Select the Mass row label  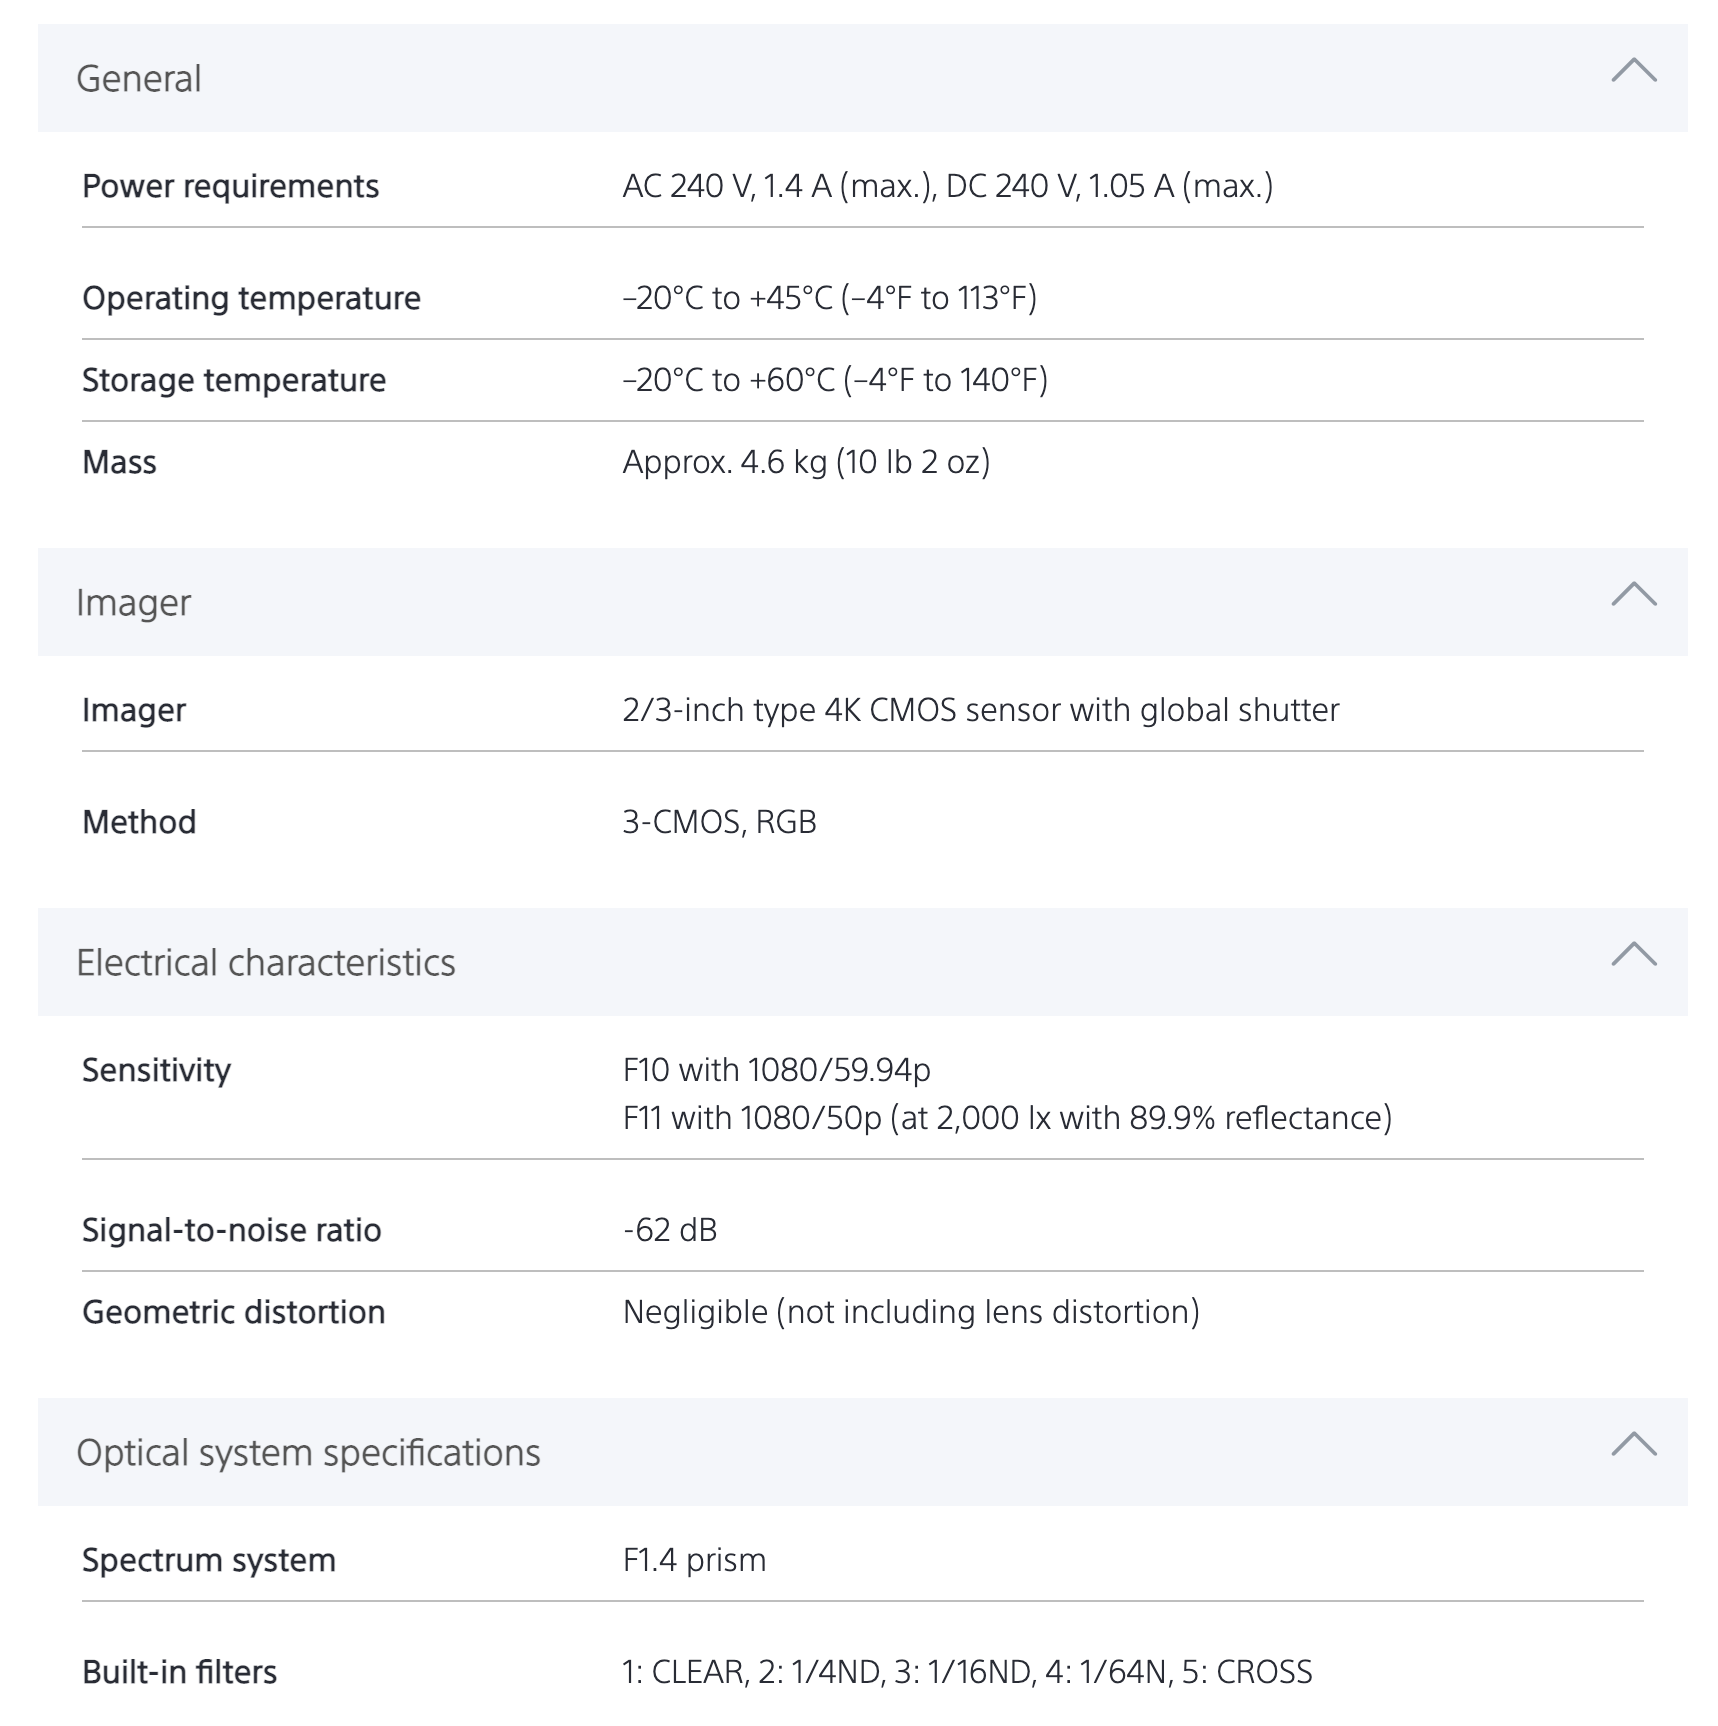[x=119, y=462]
